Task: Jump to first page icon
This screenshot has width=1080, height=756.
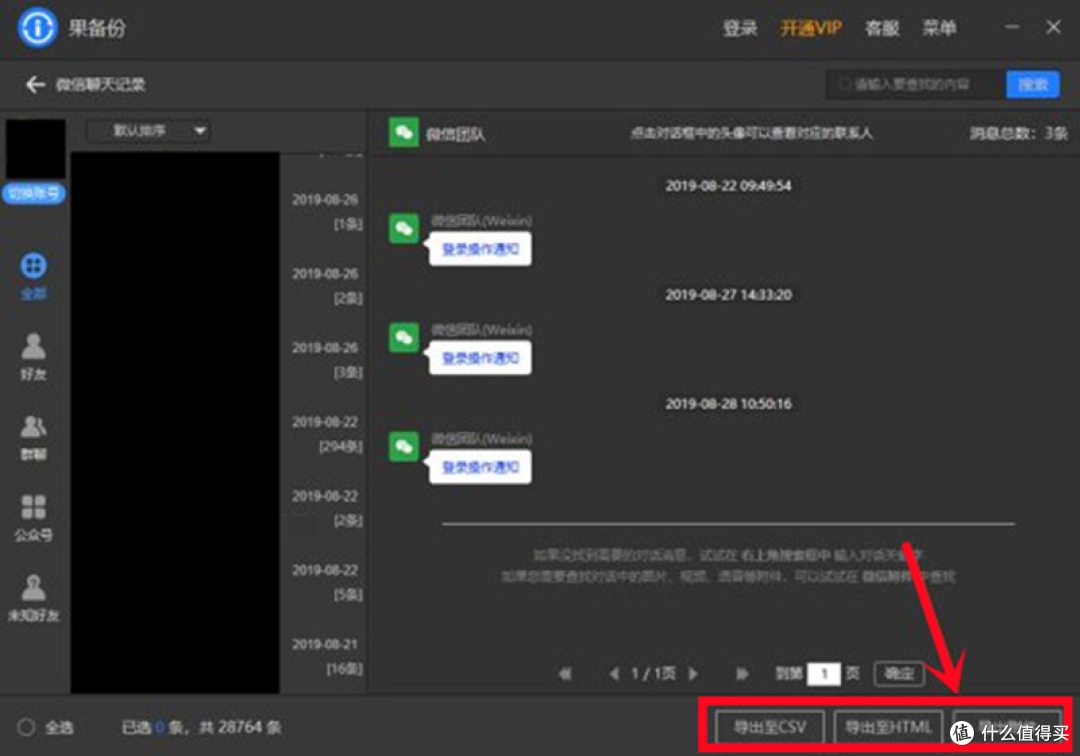Action: tap(565, 673)
